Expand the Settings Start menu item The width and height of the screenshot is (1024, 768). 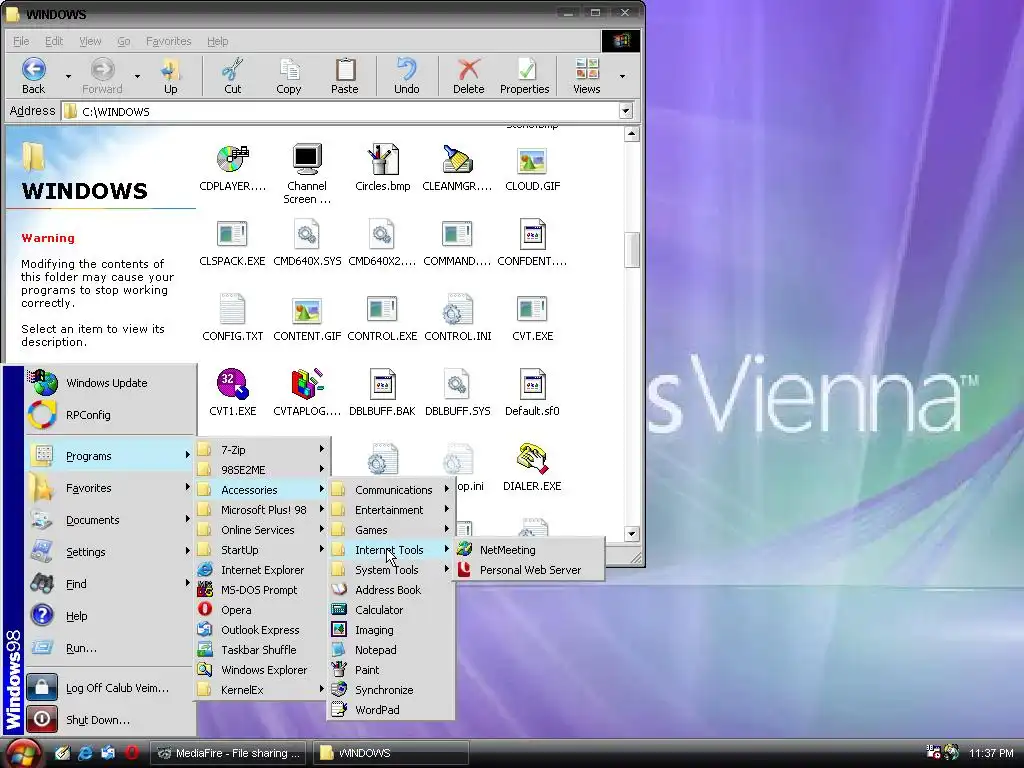(110, 552)
